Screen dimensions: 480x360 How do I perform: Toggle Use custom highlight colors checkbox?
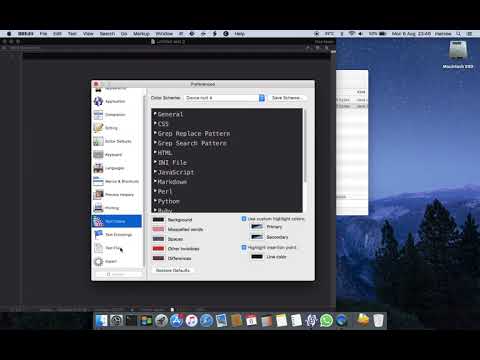pyautogui.click(x=244, y=219)
